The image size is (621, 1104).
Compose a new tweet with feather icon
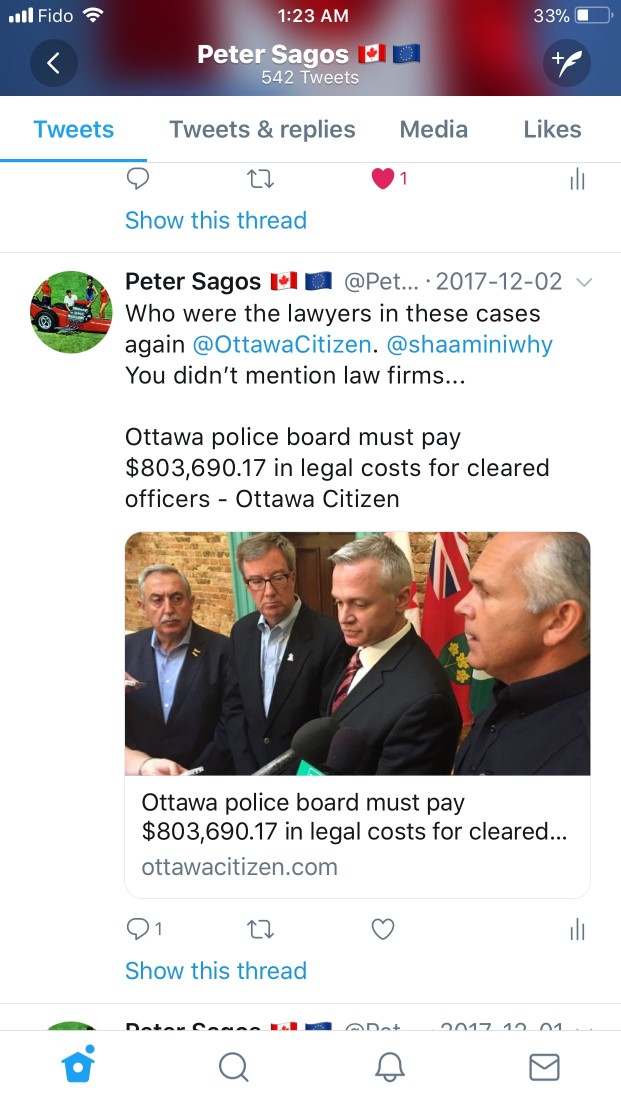567,63
